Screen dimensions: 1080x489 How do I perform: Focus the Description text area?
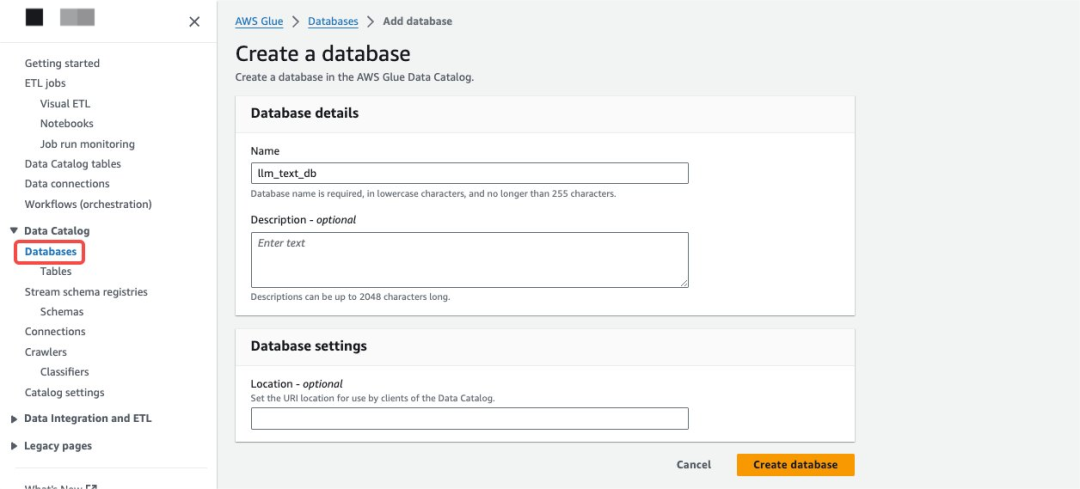coord(469,260)
